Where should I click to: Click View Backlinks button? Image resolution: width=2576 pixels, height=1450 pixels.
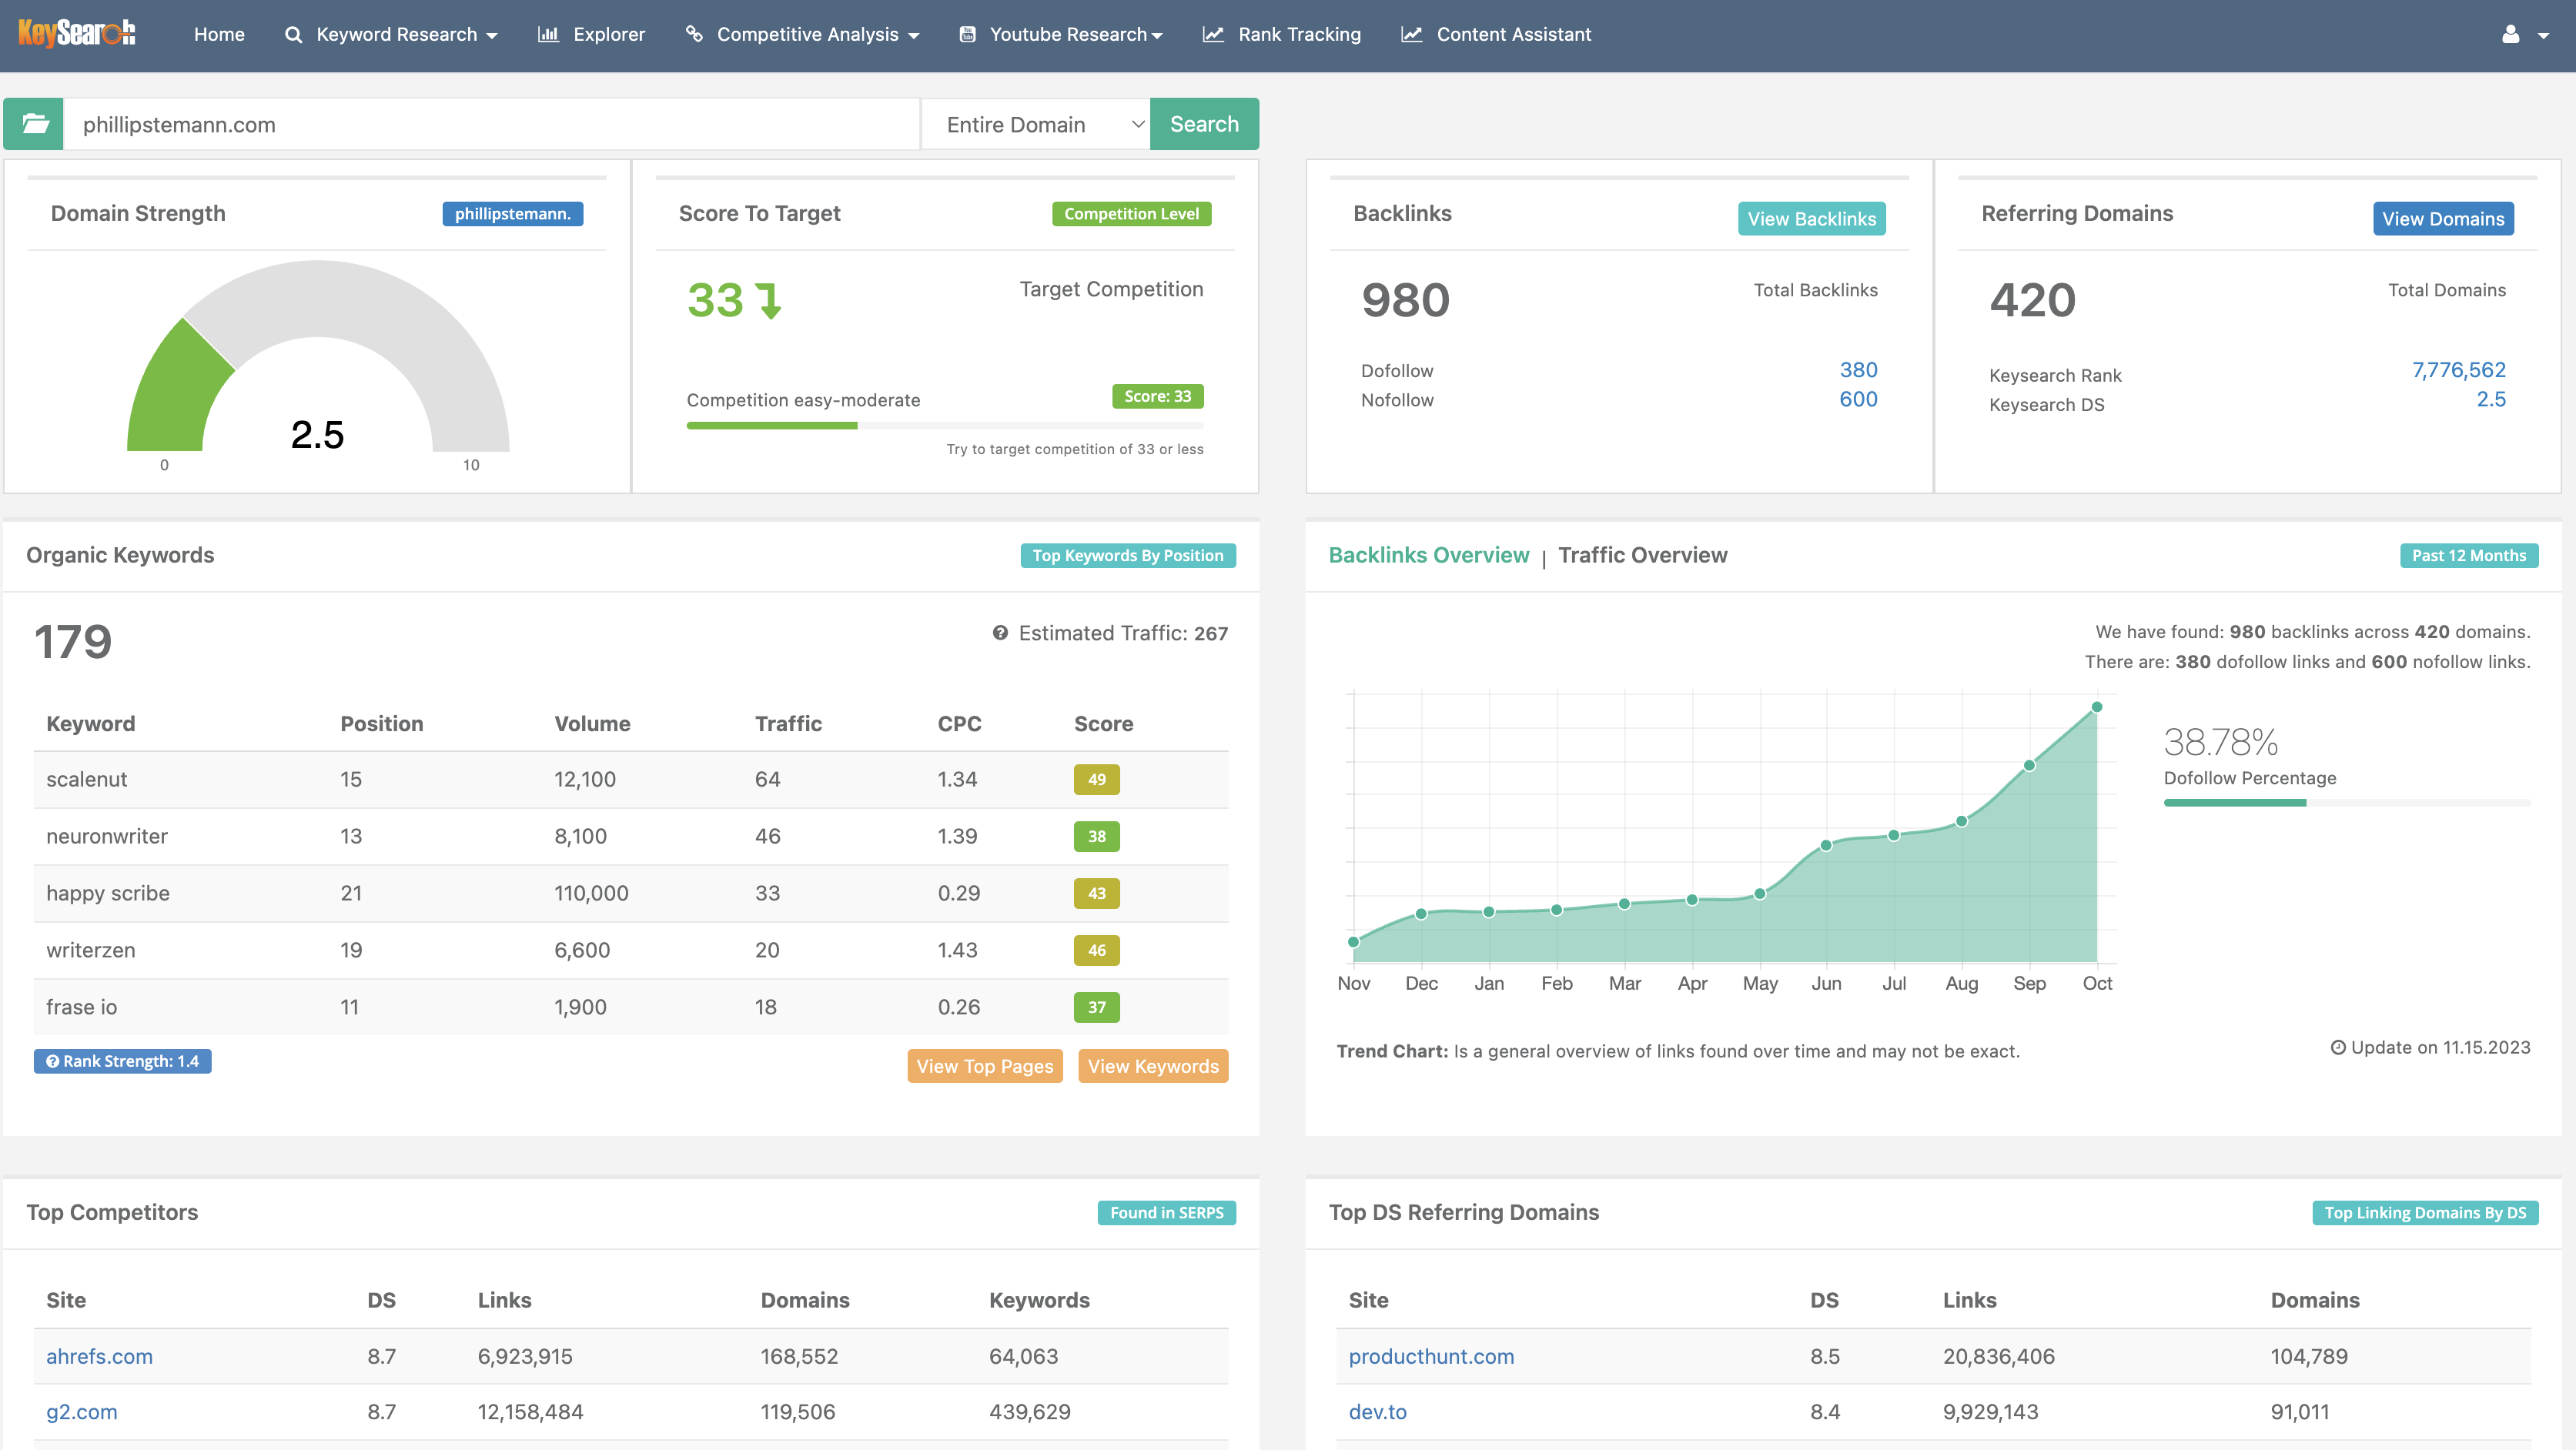(1810, 218)
